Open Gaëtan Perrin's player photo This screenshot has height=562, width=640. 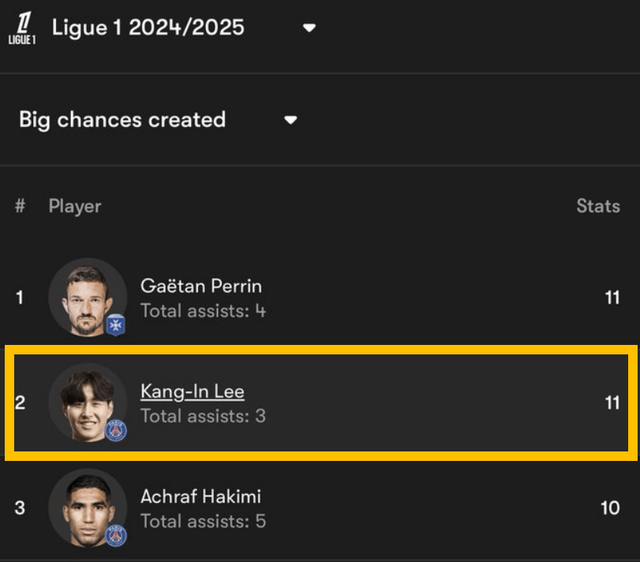coord(85,296)
